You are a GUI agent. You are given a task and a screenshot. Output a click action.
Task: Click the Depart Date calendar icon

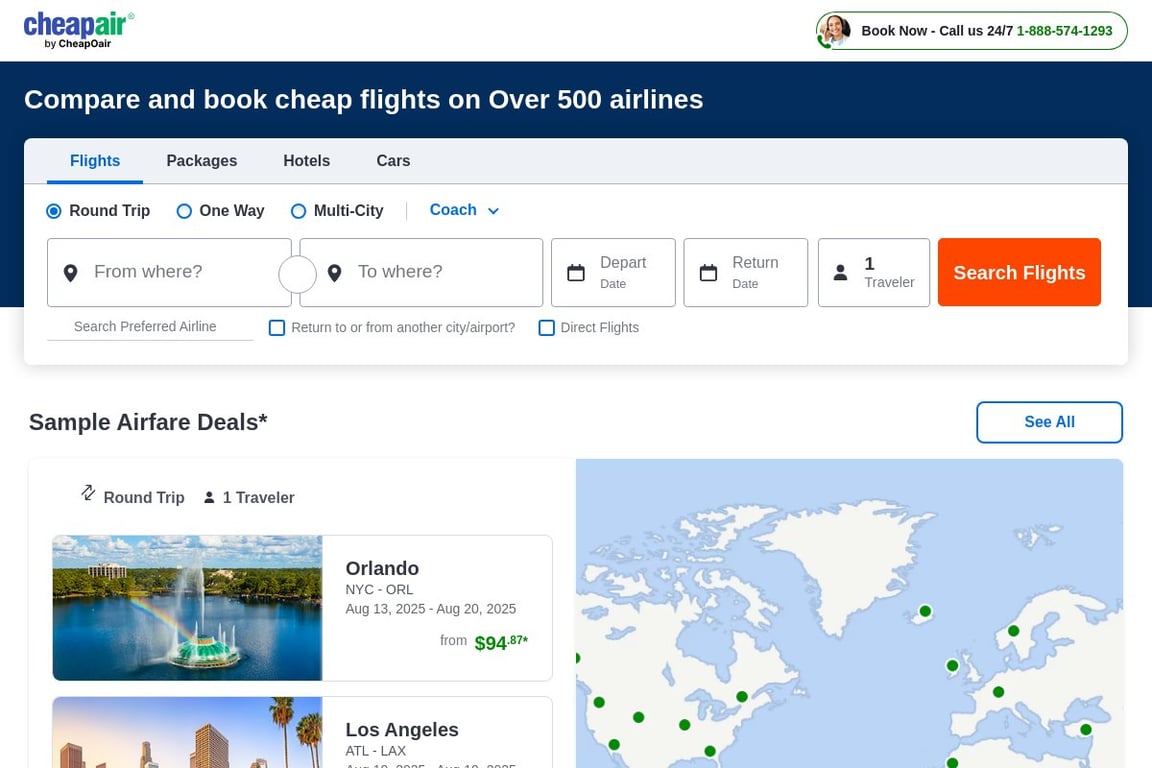(576, 273)
